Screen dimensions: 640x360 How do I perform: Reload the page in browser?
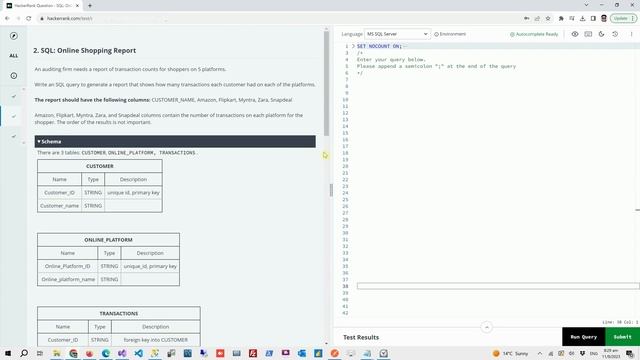(29, 18)
